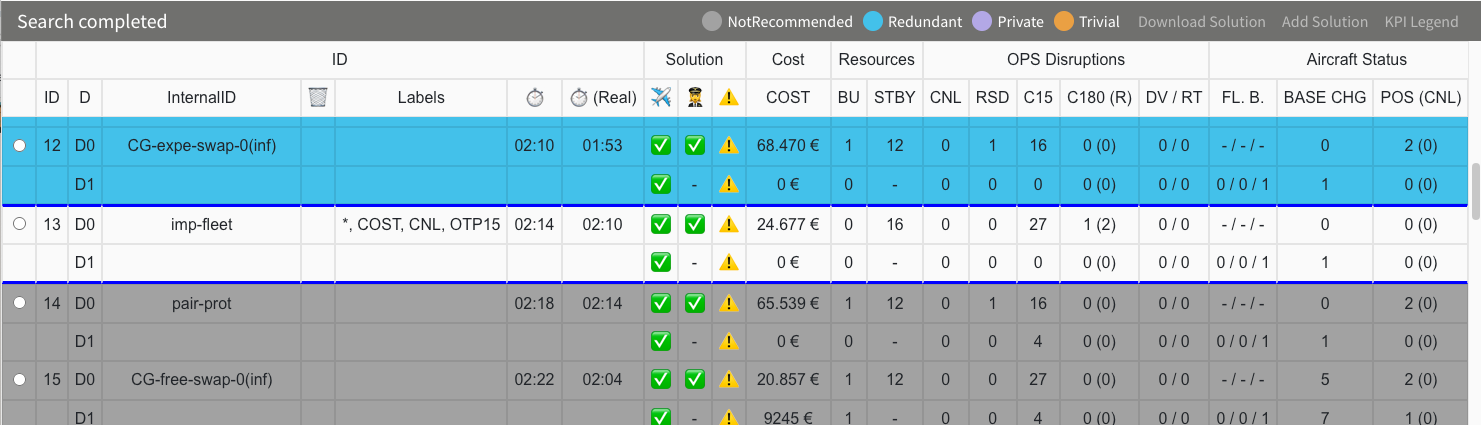1481x425 pixels.
Task: Click cost value 9245 €
Action: tap(788, 417)
